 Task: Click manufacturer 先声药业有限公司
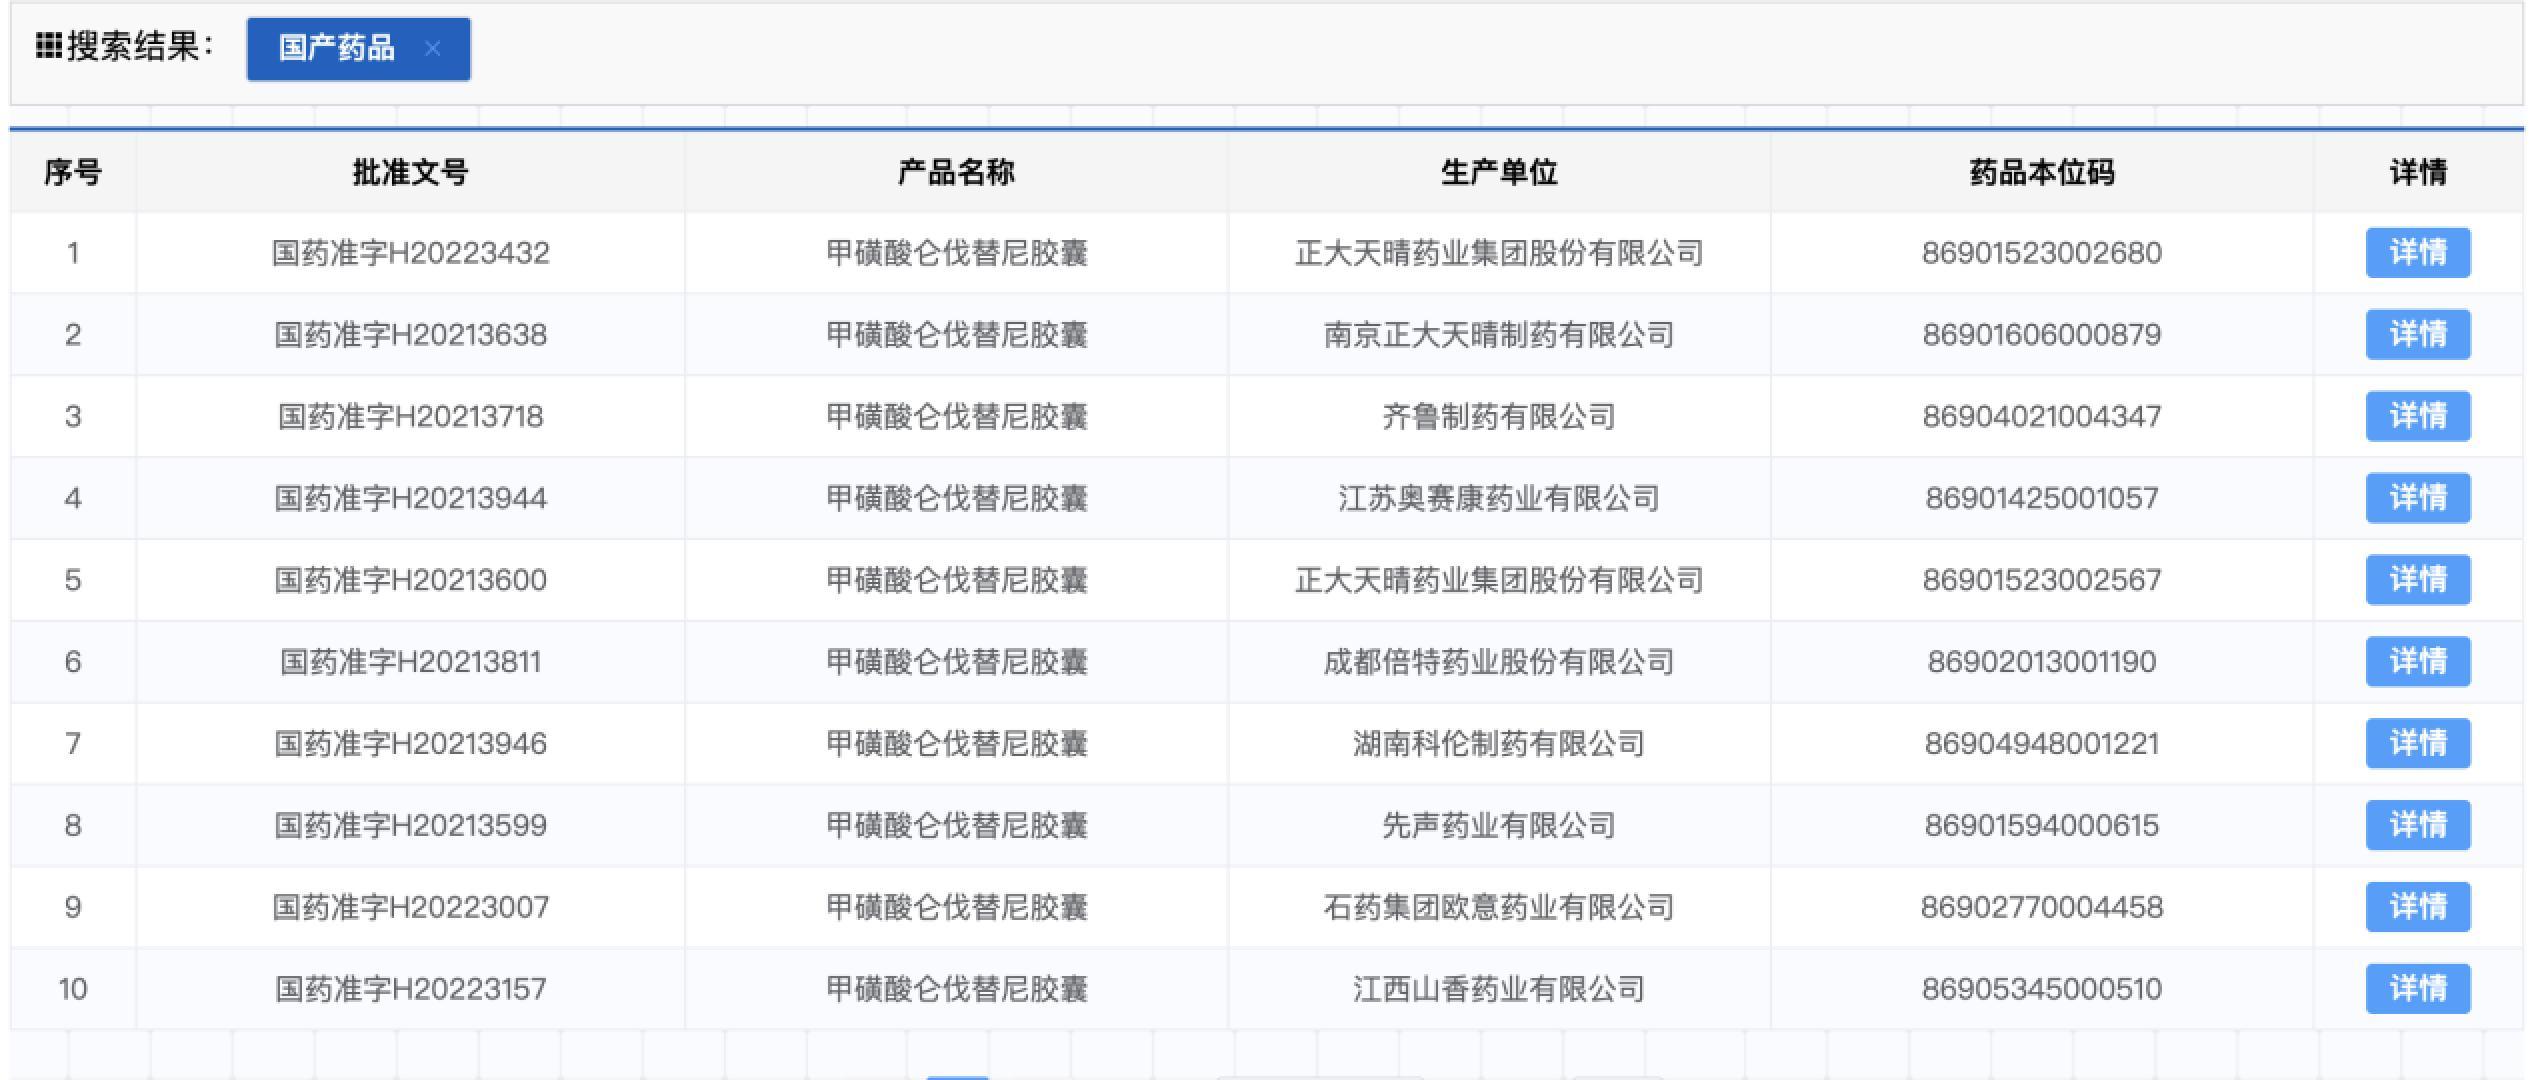[x=1499, y=826]
